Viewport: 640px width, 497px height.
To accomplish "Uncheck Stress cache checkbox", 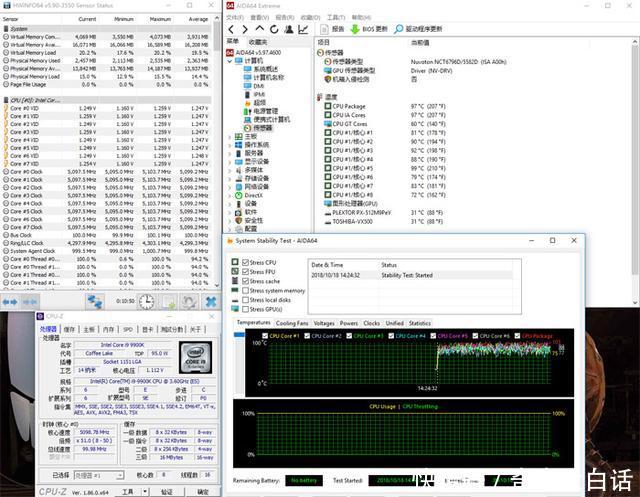I will coord(245,281).
